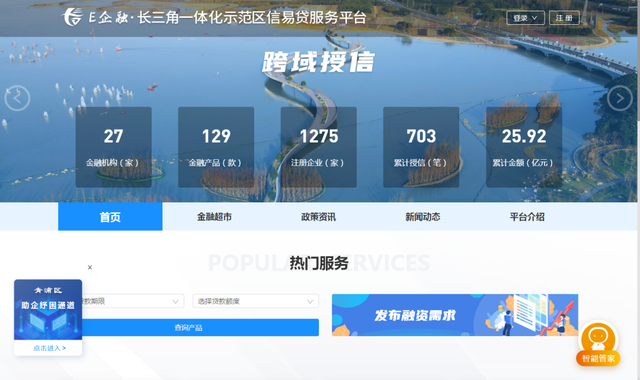The width and height of the screenshot is (640, 380).
Task: Open the 金融超市 tab
Action: pyautogui.click(x=214, y=217)
